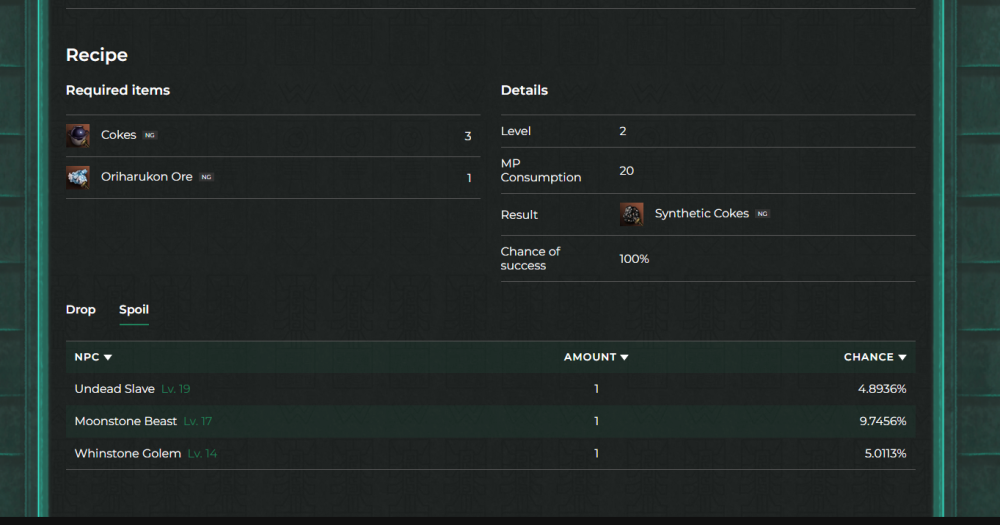Click the Undead Slave amount cell
Screen dimensions: 1000x525
coord(596,389)
